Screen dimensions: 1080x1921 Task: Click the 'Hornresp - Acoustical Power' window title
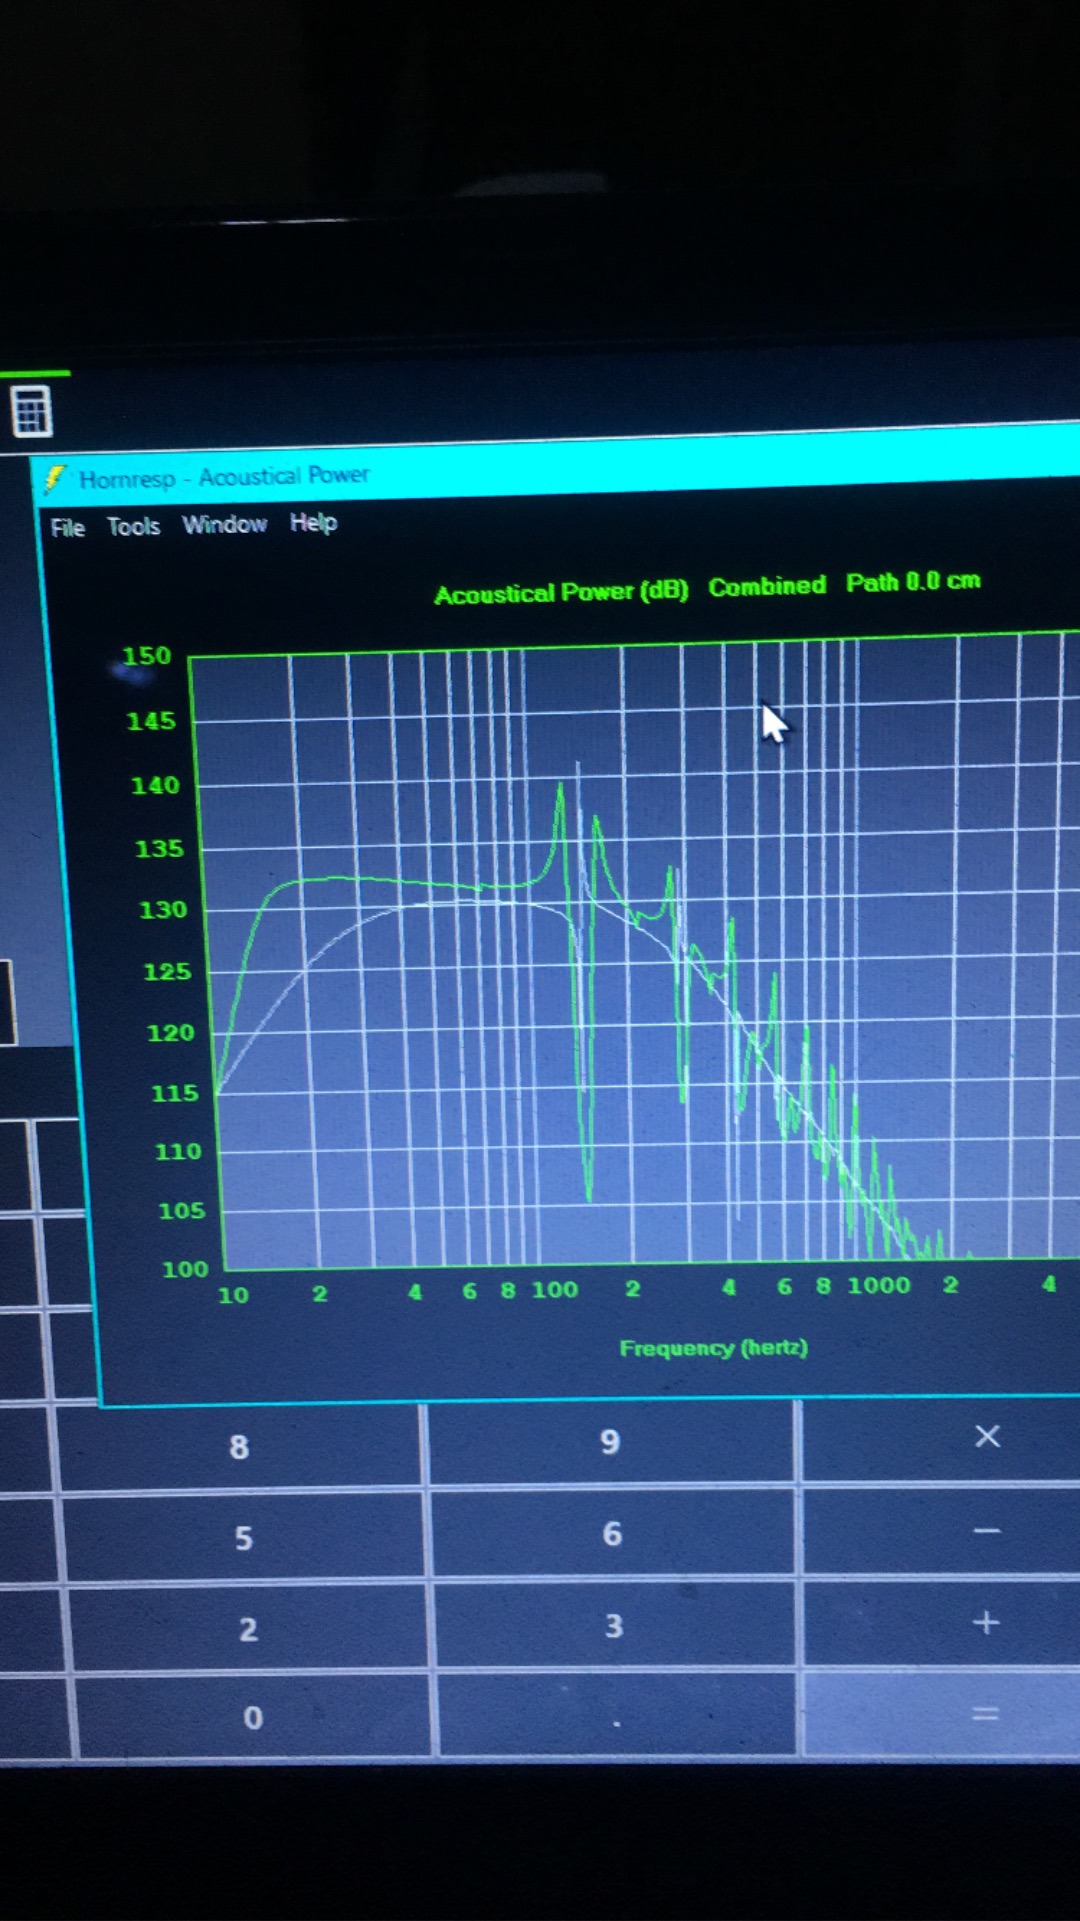coord(224,477)
